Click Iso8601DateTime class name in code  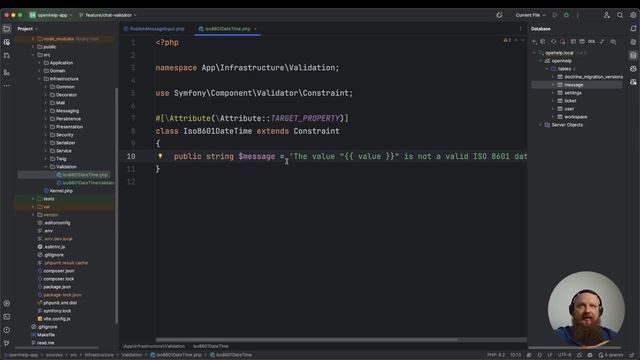(218, 131)
